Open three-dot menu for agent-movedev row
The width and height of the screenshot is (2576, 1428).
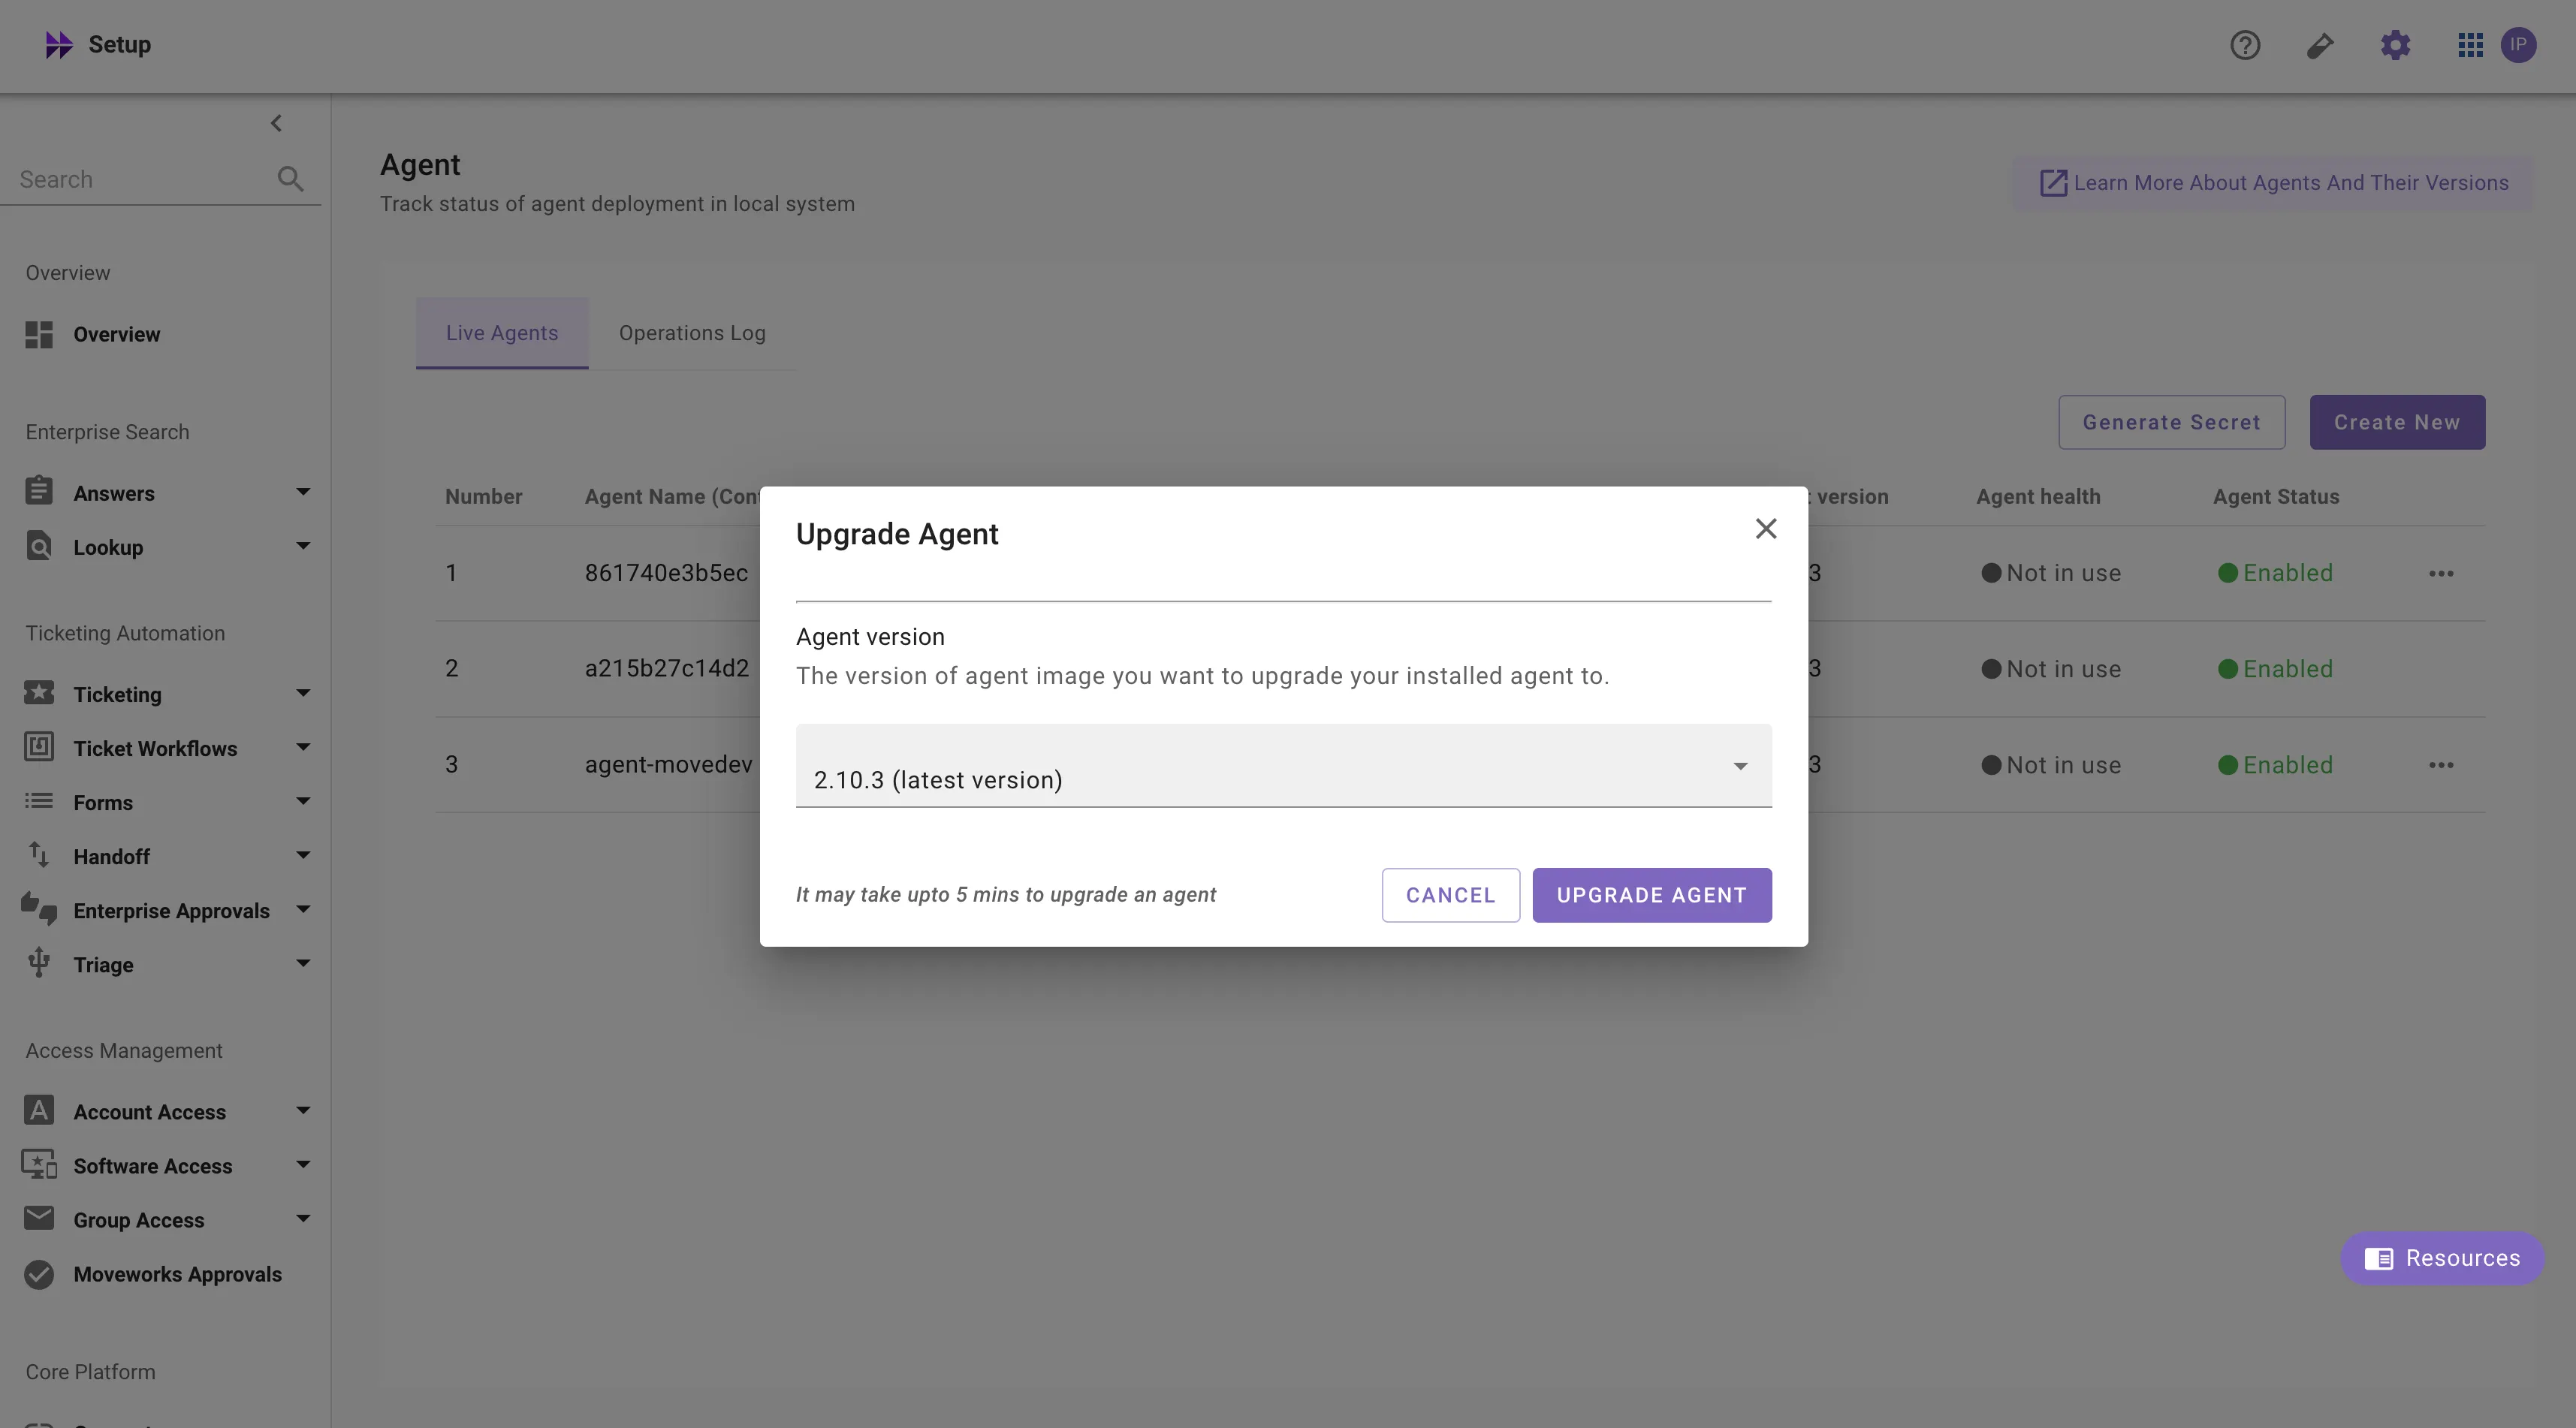click(x=2440, y=765)
